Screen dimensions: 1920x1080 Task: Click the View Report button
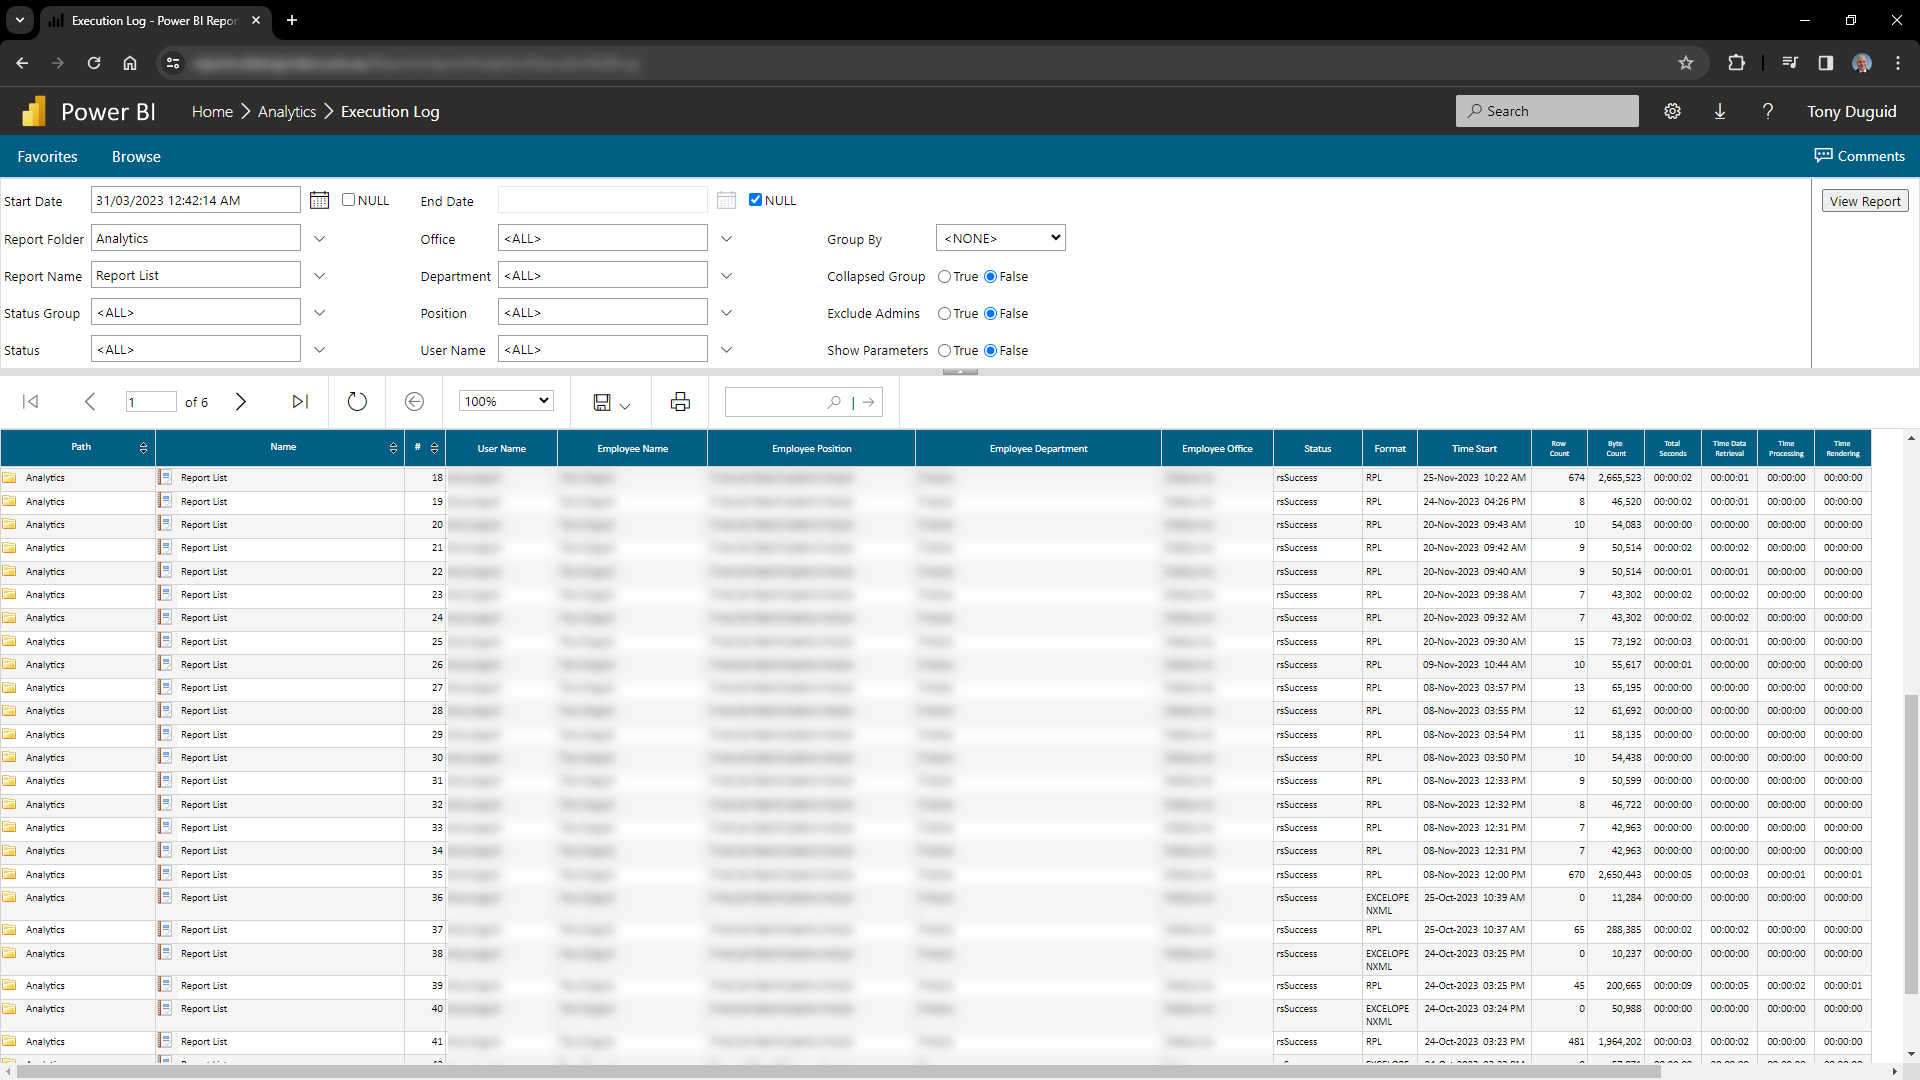[1865, 200]
